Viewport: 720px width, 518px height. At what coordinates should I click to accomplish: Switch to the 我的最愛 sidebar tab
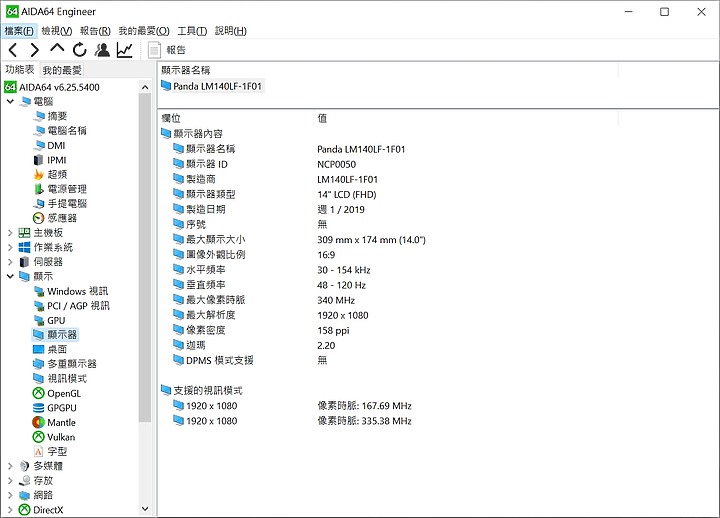coord(62,70)
